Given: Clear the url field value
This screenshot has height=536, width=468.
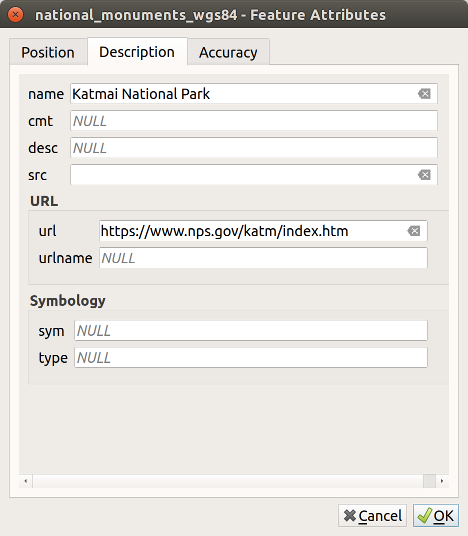Looking at the screenshot, I should pos(414,231).
